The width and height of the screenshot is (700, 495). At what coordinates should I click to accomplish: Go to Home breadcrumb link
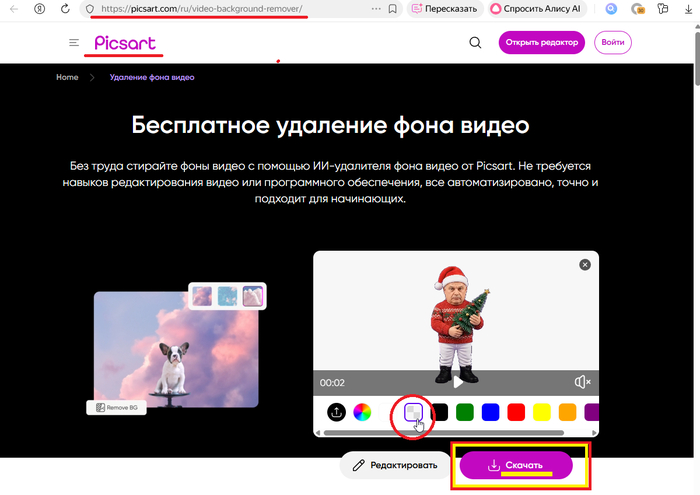[x=67, y=77]
